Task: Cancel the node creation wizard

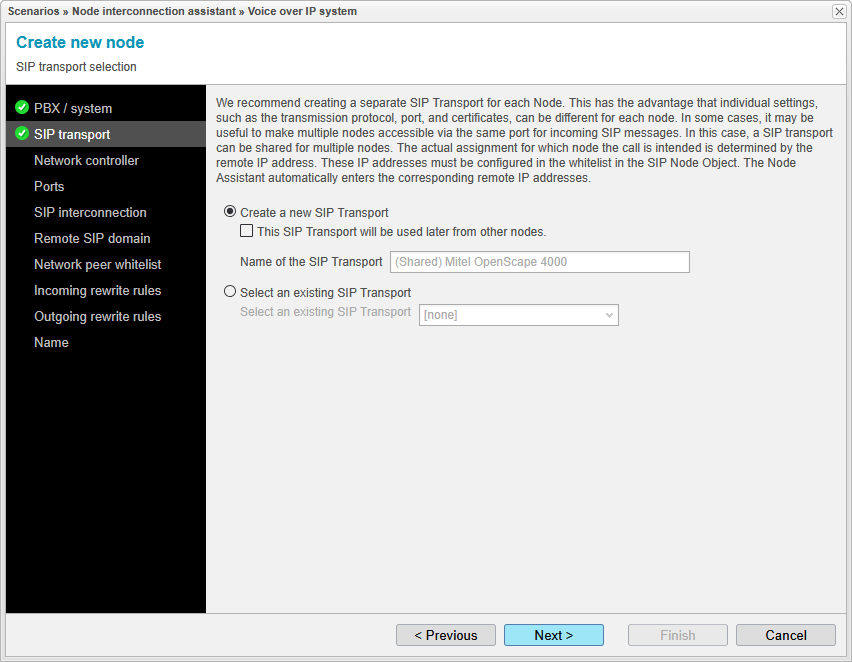Action: point(785,635)
